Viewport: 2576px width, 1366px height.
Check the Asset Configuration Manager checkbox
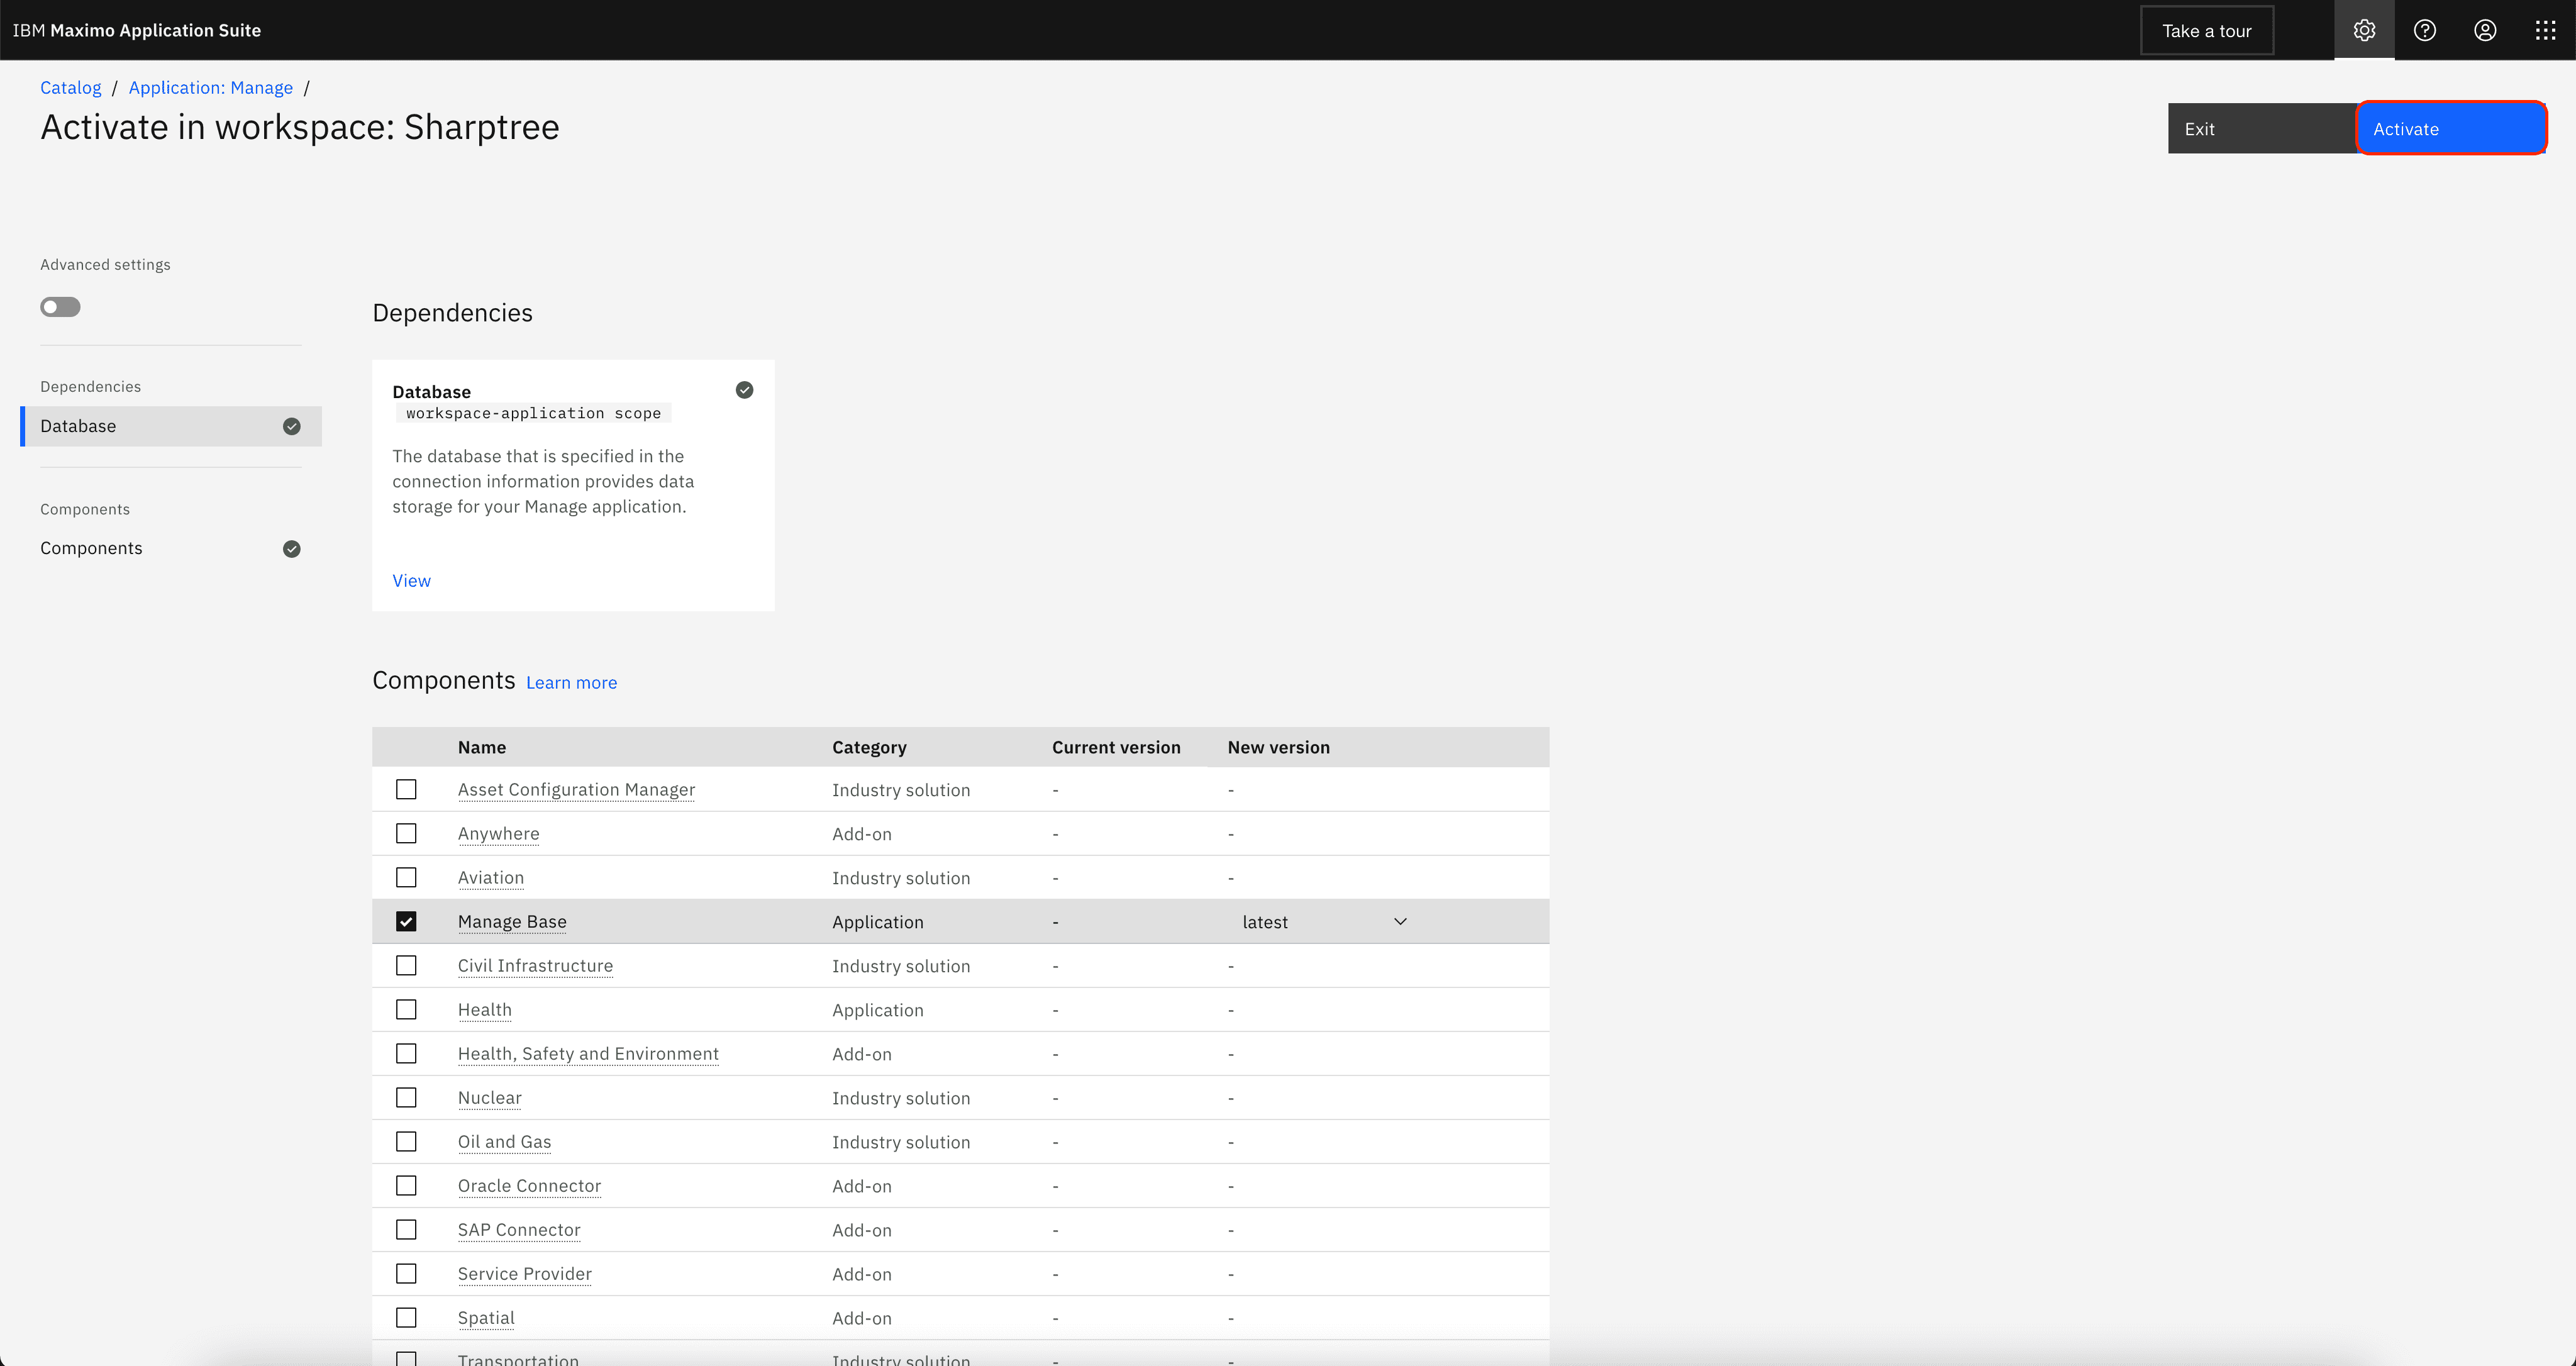pyautogui.click(x=406, y=790)
